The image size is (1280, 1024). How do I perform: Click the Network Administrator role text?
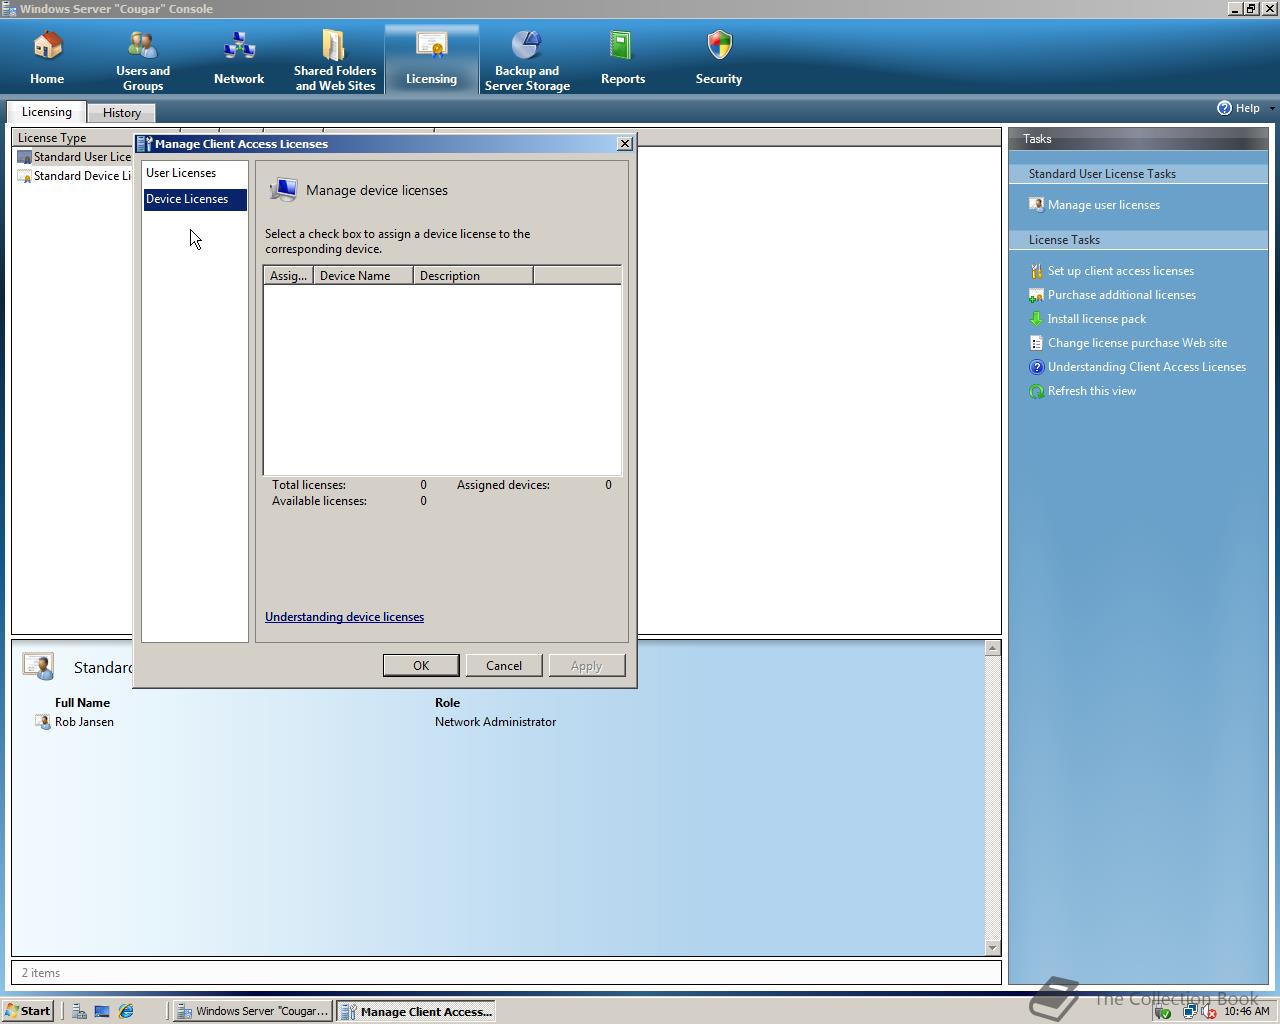tap(495, 722)
